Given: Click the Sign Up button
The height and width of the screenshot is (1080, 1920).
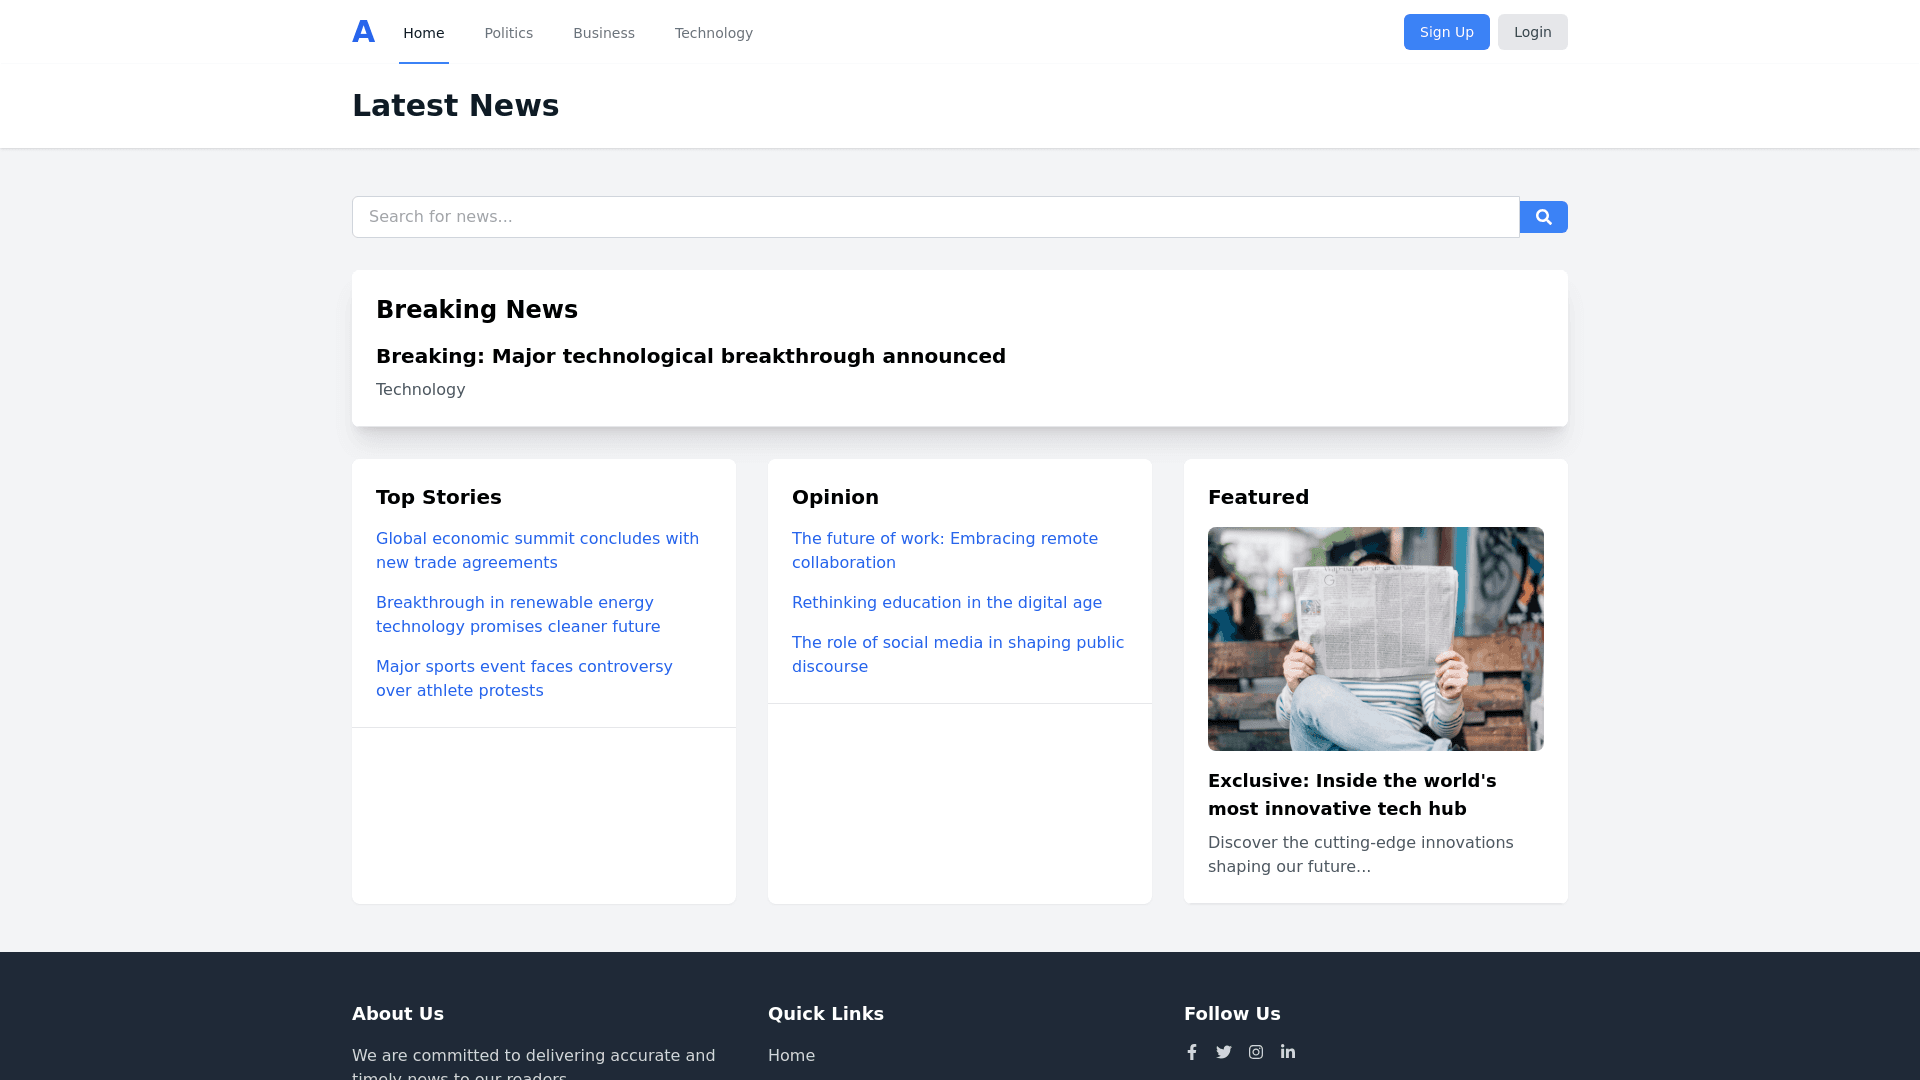Looking at the screenshot, I should click(x=1446, y=32).
